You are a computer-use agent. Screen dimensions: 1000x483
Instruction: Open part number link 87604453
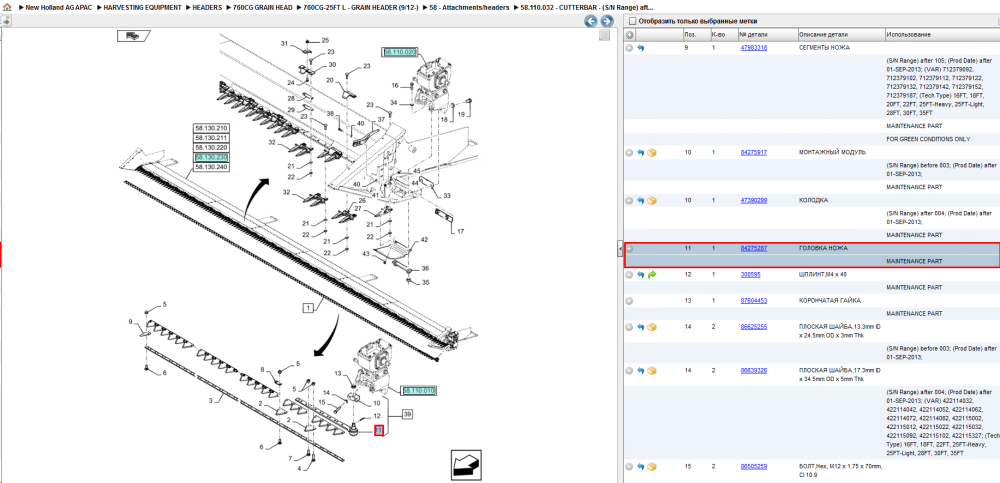click(x=753, y=301)
